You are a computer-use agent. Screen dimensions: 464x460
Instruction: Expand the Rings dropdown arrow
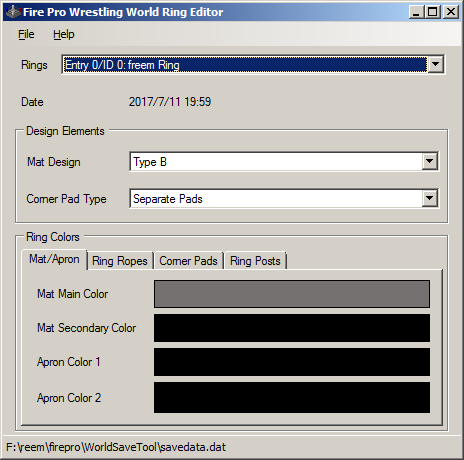[436, 65]
